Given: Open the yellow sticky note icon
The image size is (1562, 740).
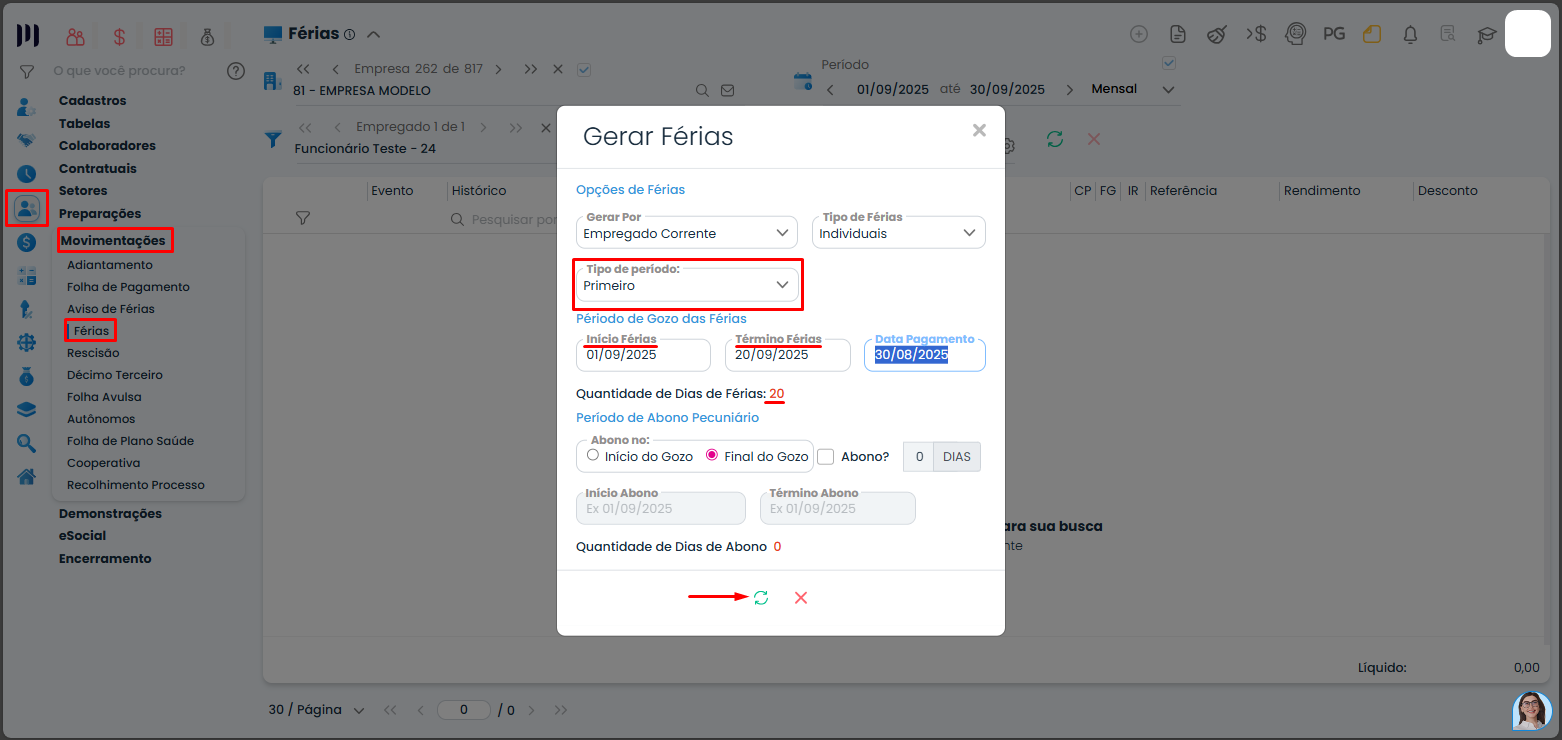Looking at the screenshot, I should 1372,35.
